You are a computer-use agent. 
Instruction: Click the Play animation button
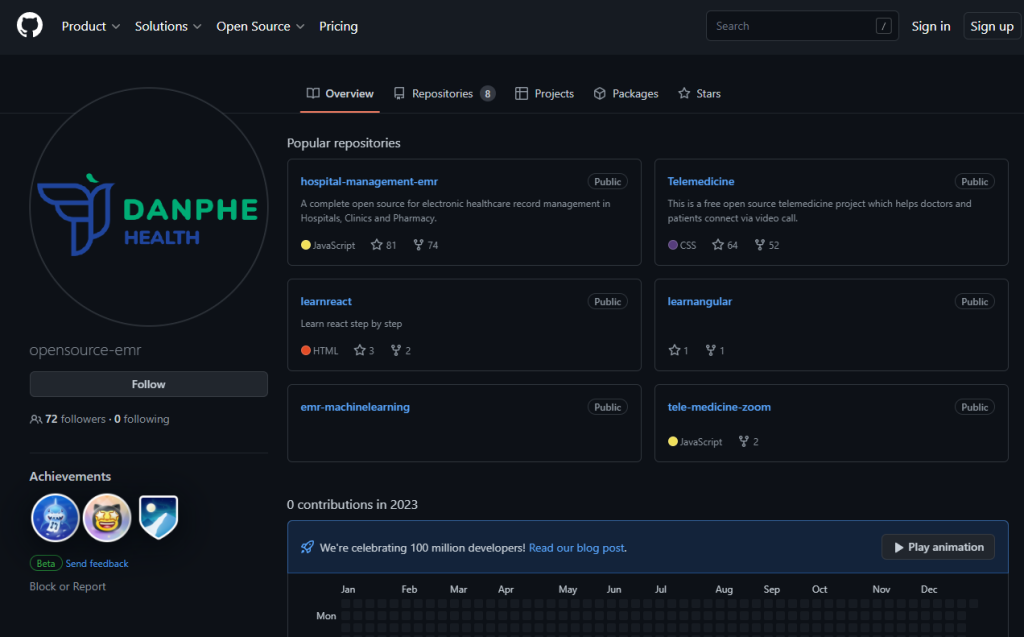coord(938,547)
